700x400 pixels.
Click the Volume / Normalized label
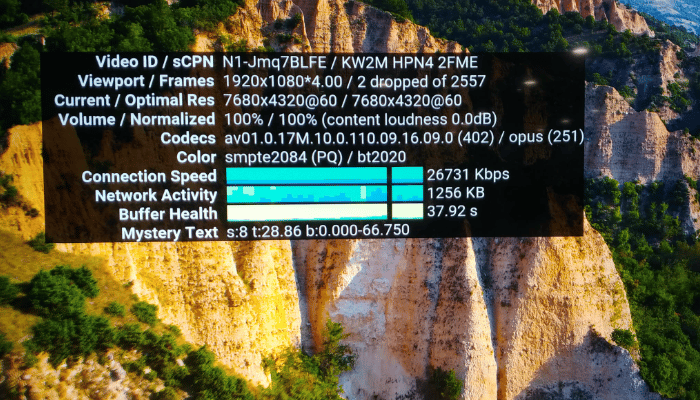[x=137, y=120]
